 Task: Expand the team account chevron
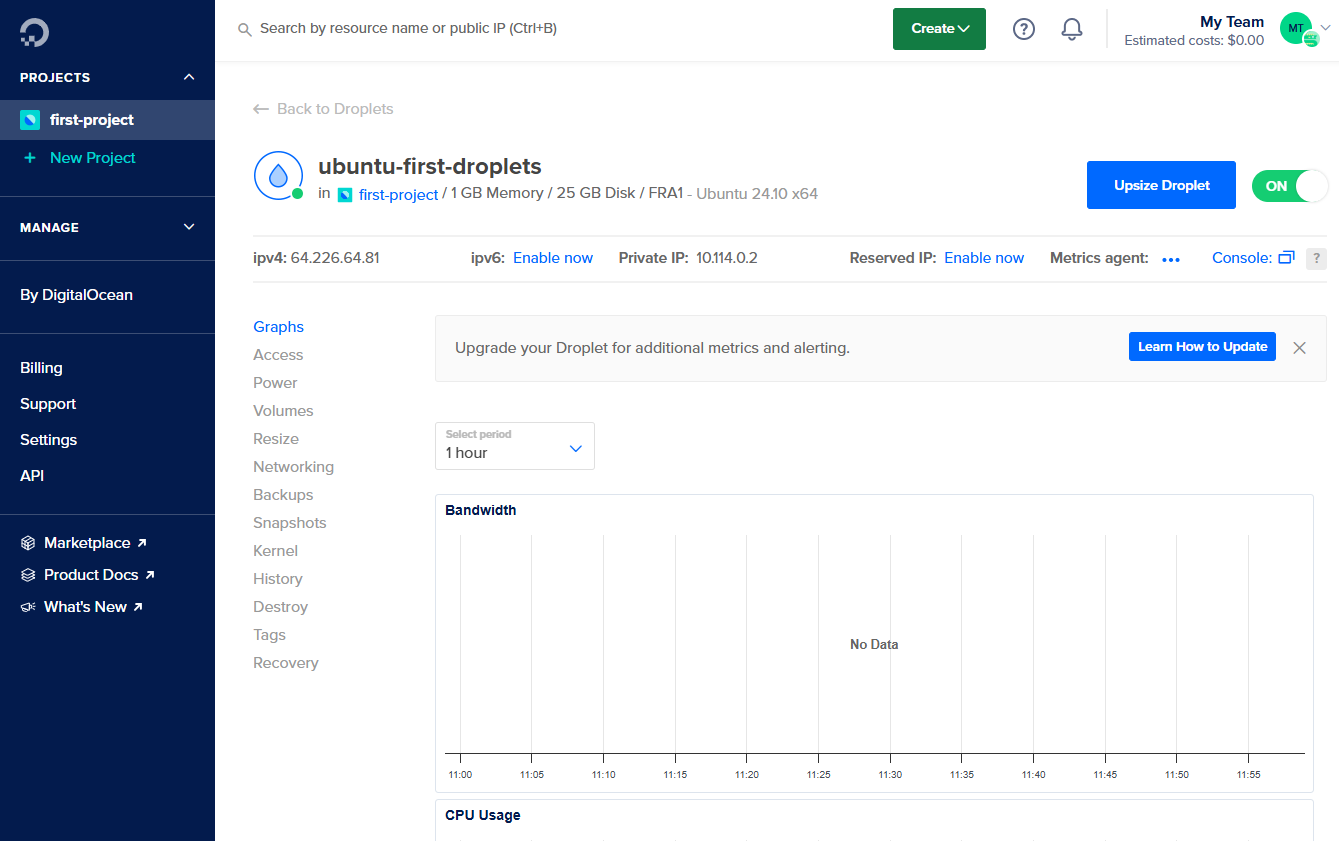click(1326, 28)
